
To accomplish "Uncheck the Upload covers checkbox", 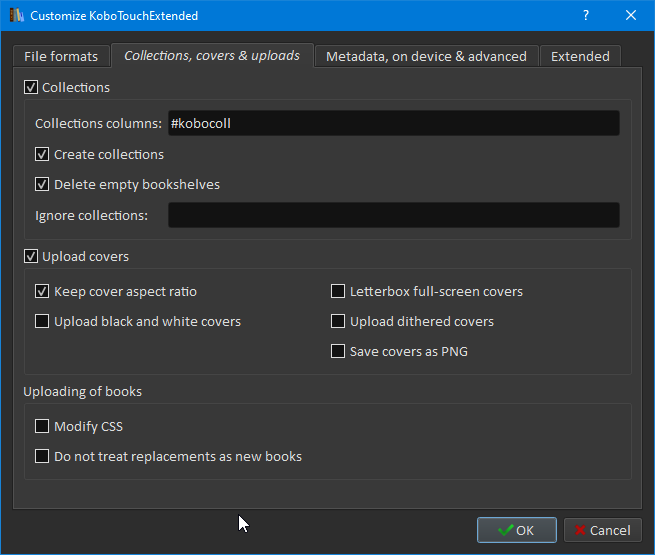I will [31, 256].
